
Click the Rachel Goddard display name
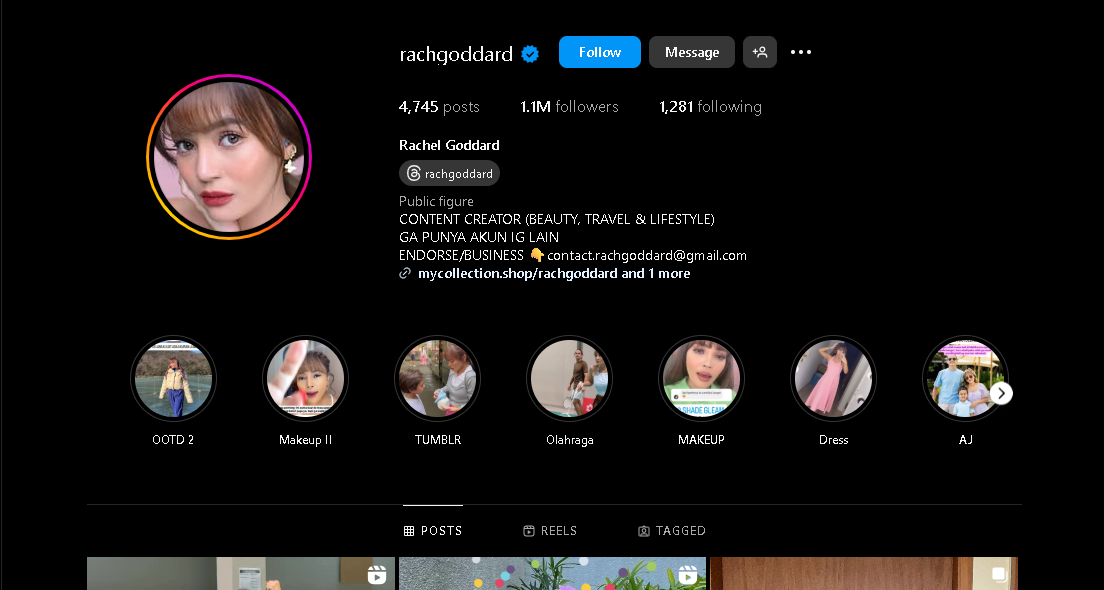pyautogui.click(x=449, y=145)
